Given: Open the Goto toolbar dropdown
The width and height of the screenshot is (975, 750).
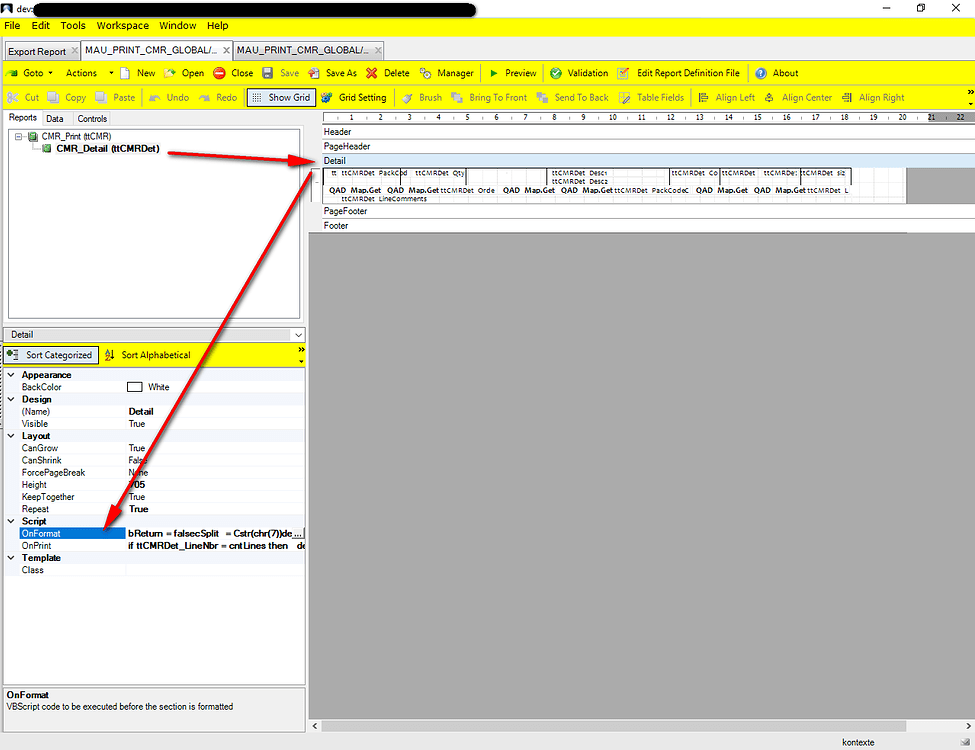Looking at the screenshot, I should pos(30,73).
